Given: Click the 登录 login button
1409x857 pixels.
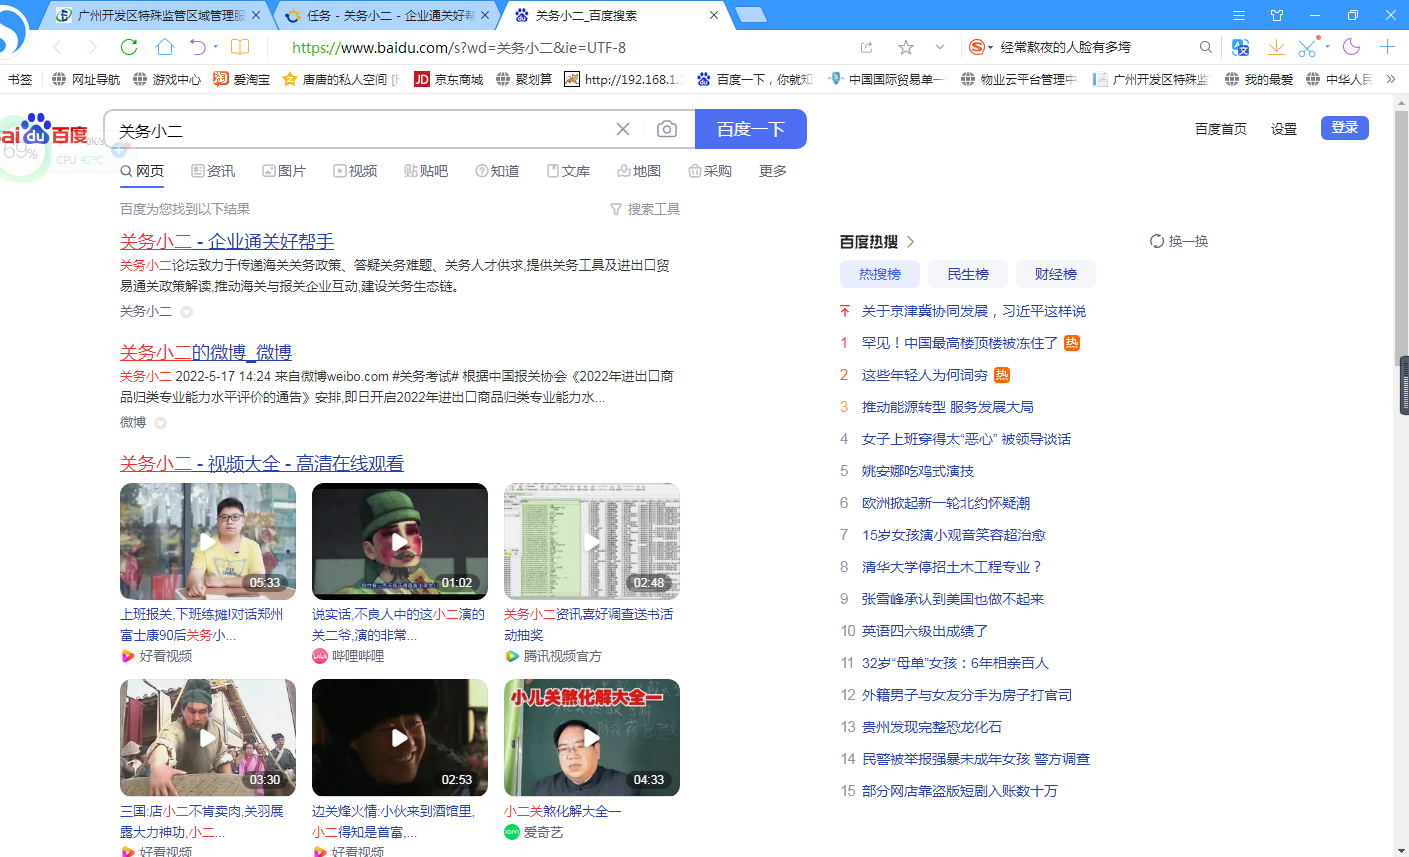Looking at the screenshot, I should coord(1345,128).
